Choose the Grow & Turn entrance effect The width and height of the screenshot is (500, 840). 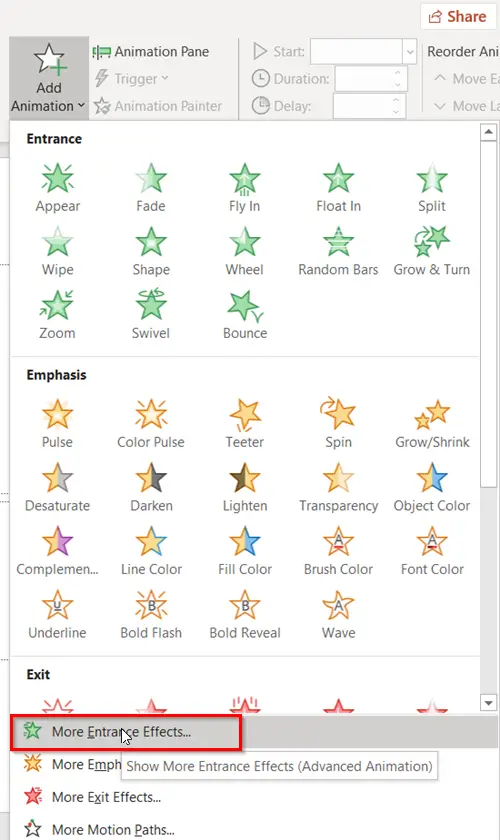[431, 251]
